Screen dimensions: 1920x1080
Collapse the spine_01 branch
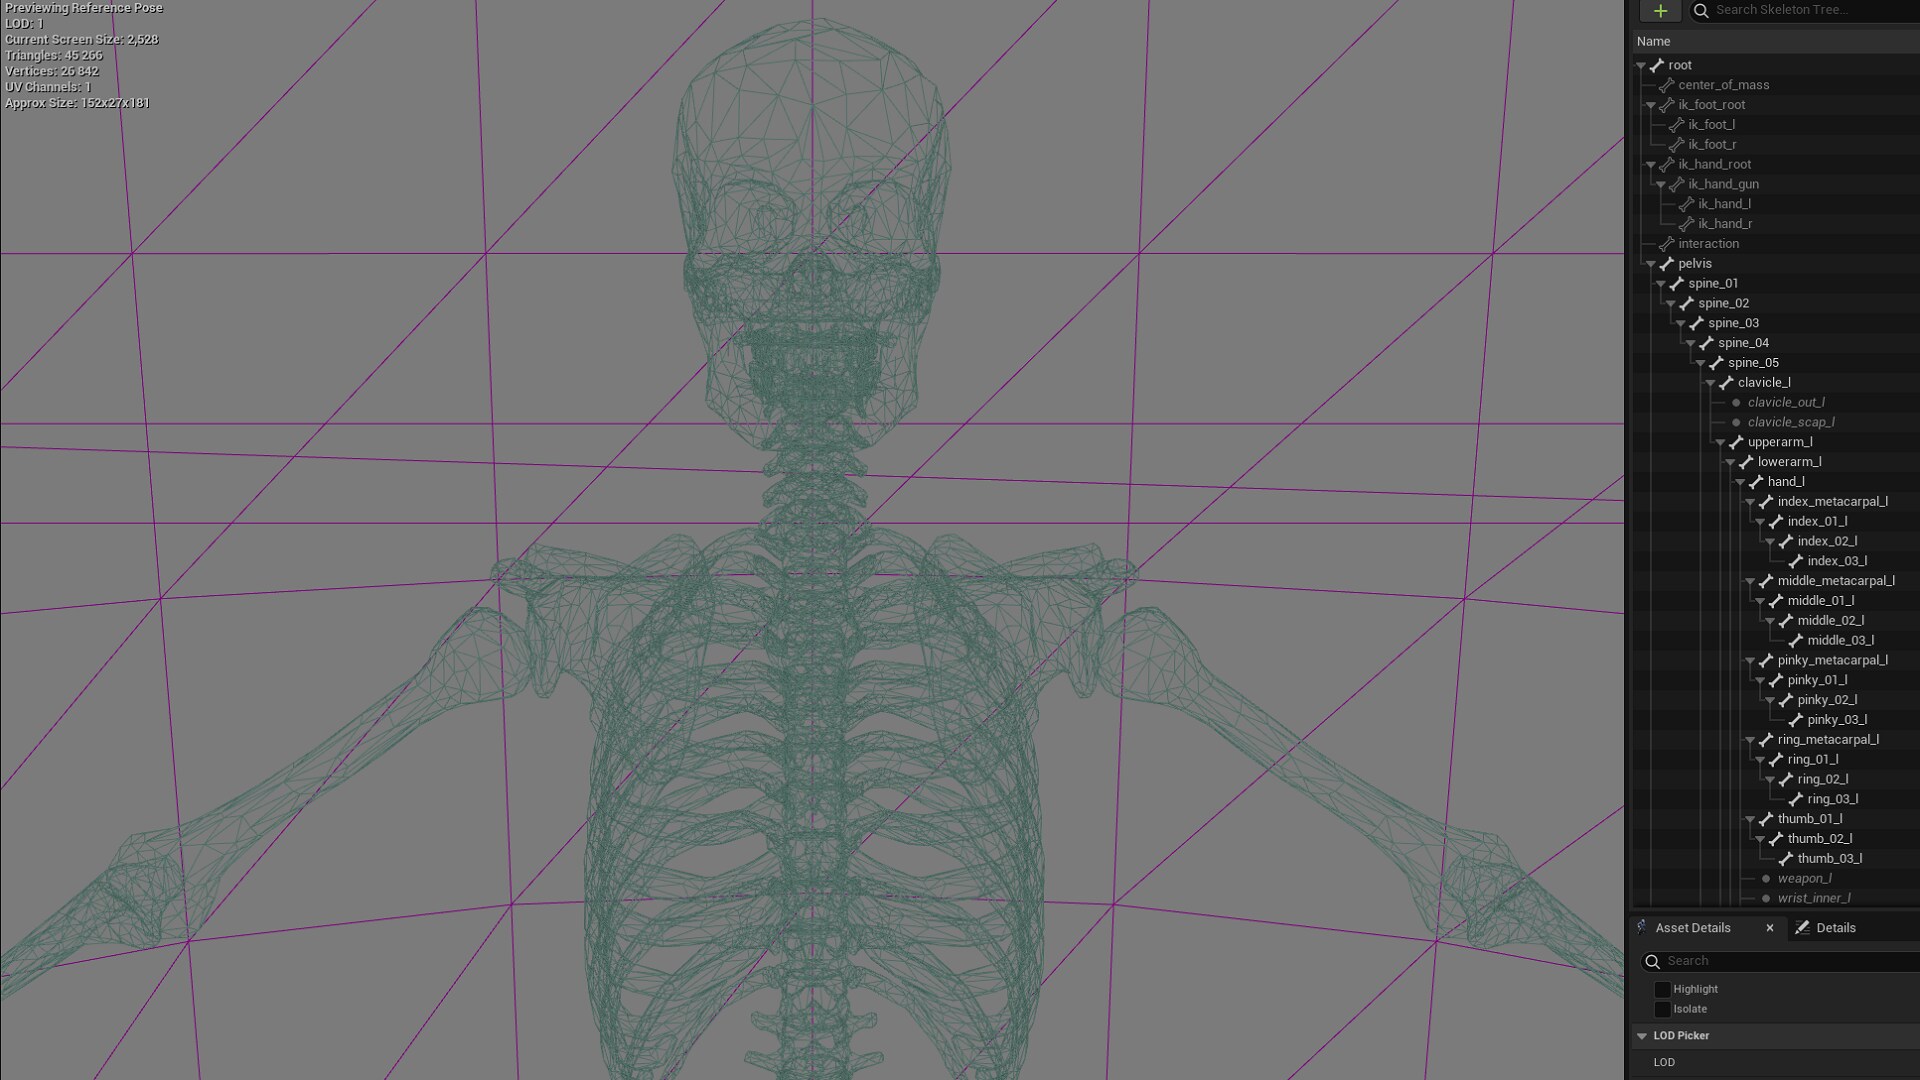1662,283
